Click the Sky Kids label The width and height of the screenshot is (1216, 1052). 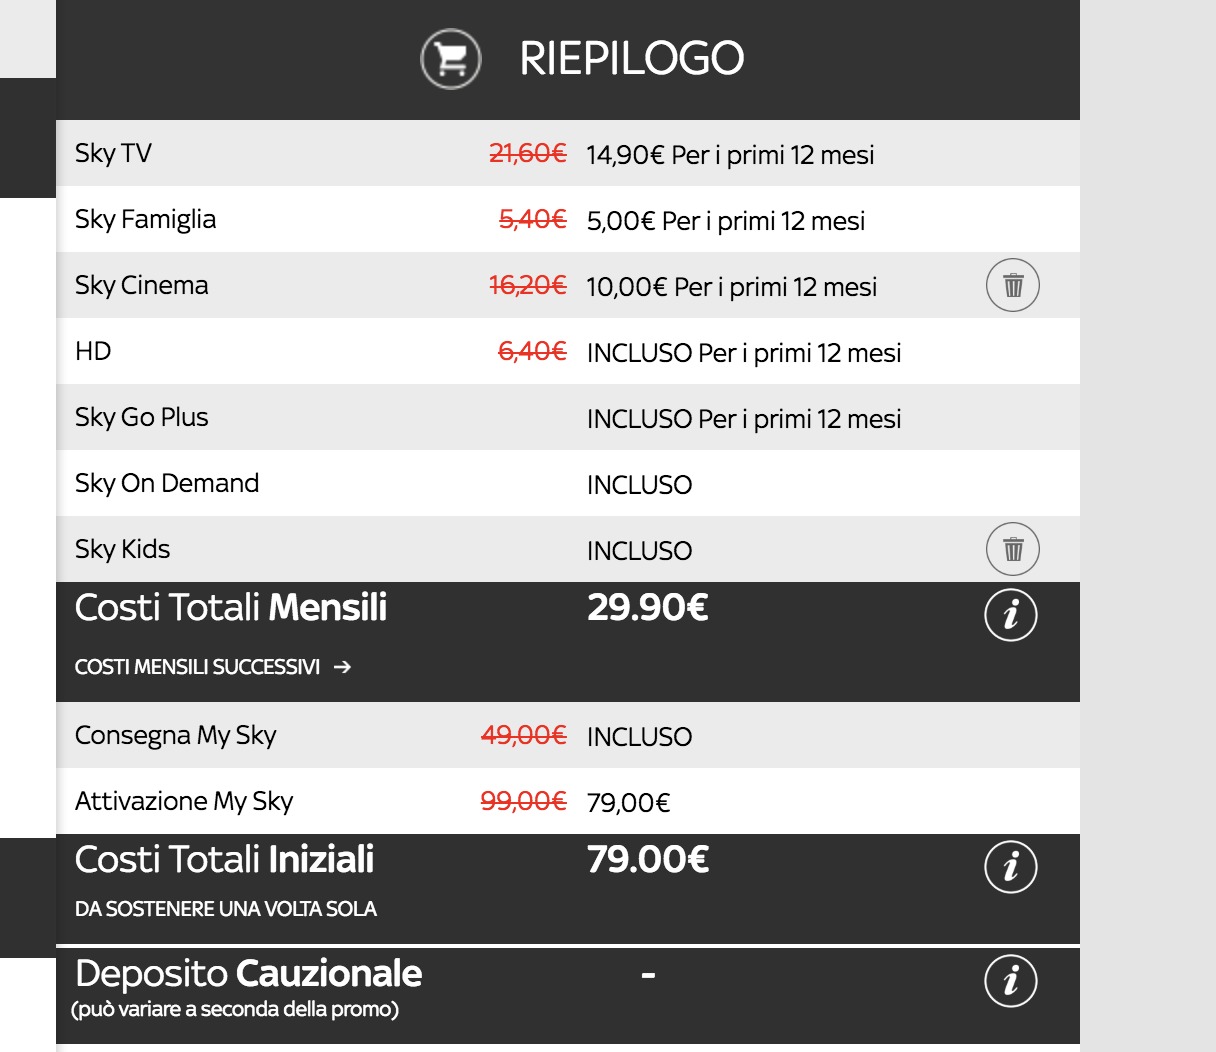point(123,549)
